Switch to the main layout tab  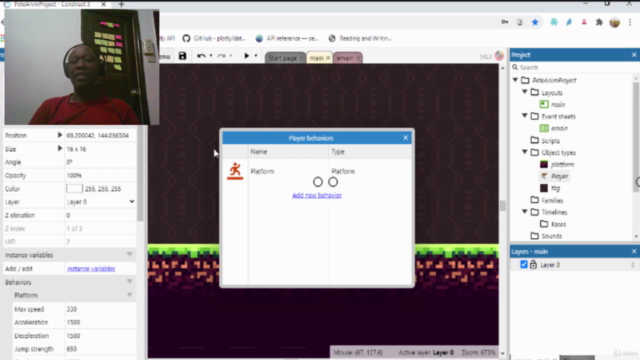(x=316, y=58)
